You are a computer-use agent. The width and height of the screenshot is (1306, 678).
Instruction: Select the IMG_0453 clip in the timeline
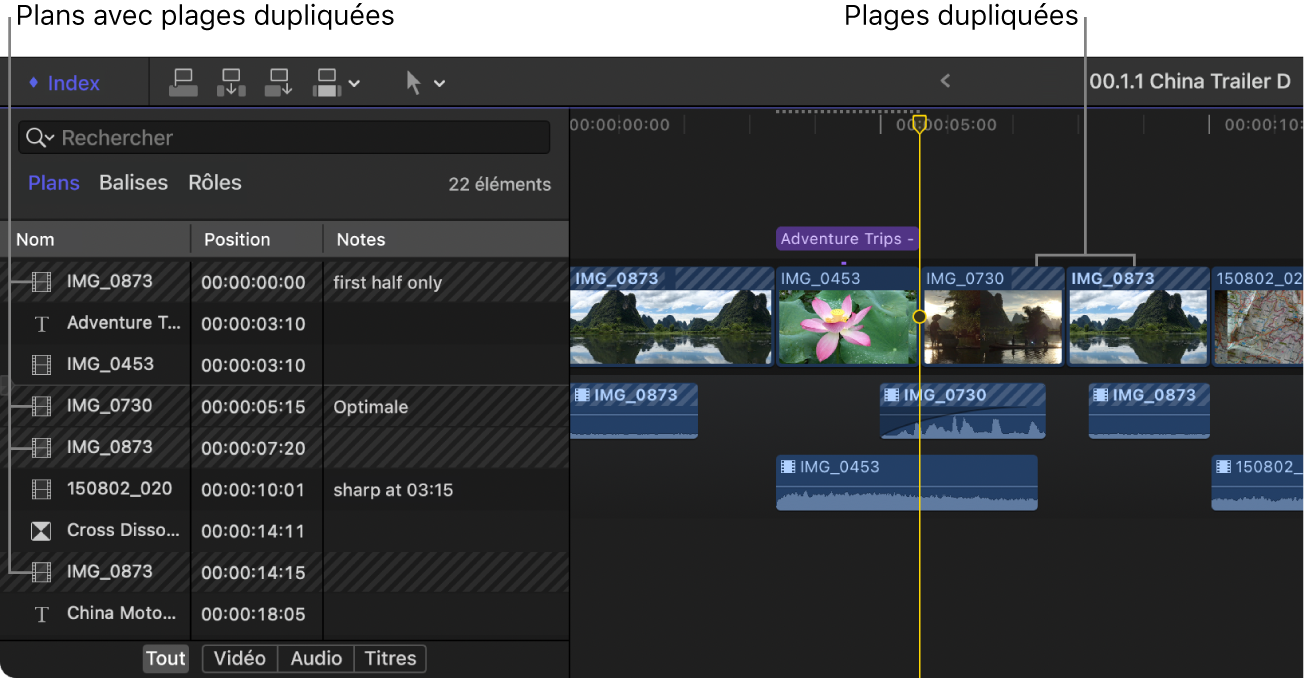(845, 317)
